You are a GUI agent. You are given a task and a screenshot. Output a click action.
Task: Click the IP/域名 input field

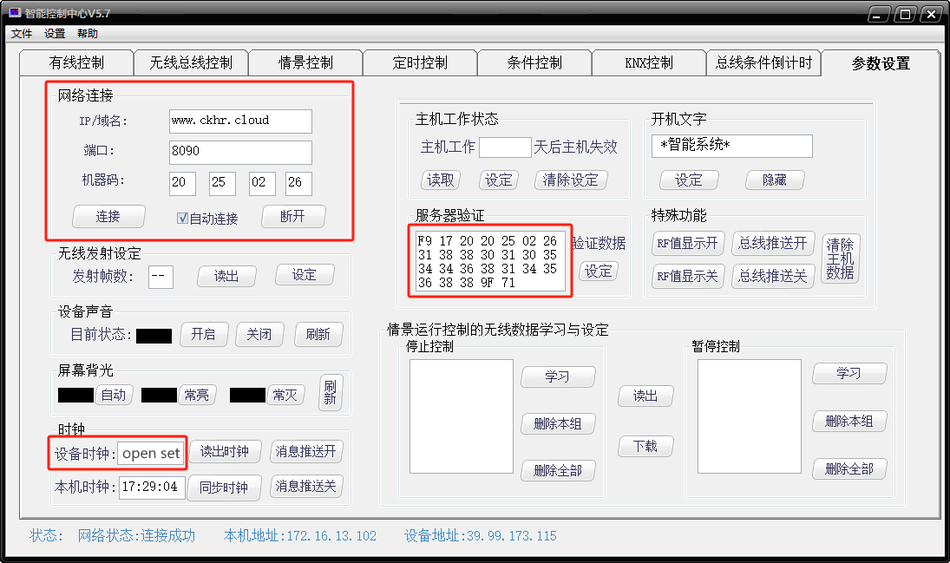(x=241, y=121)
